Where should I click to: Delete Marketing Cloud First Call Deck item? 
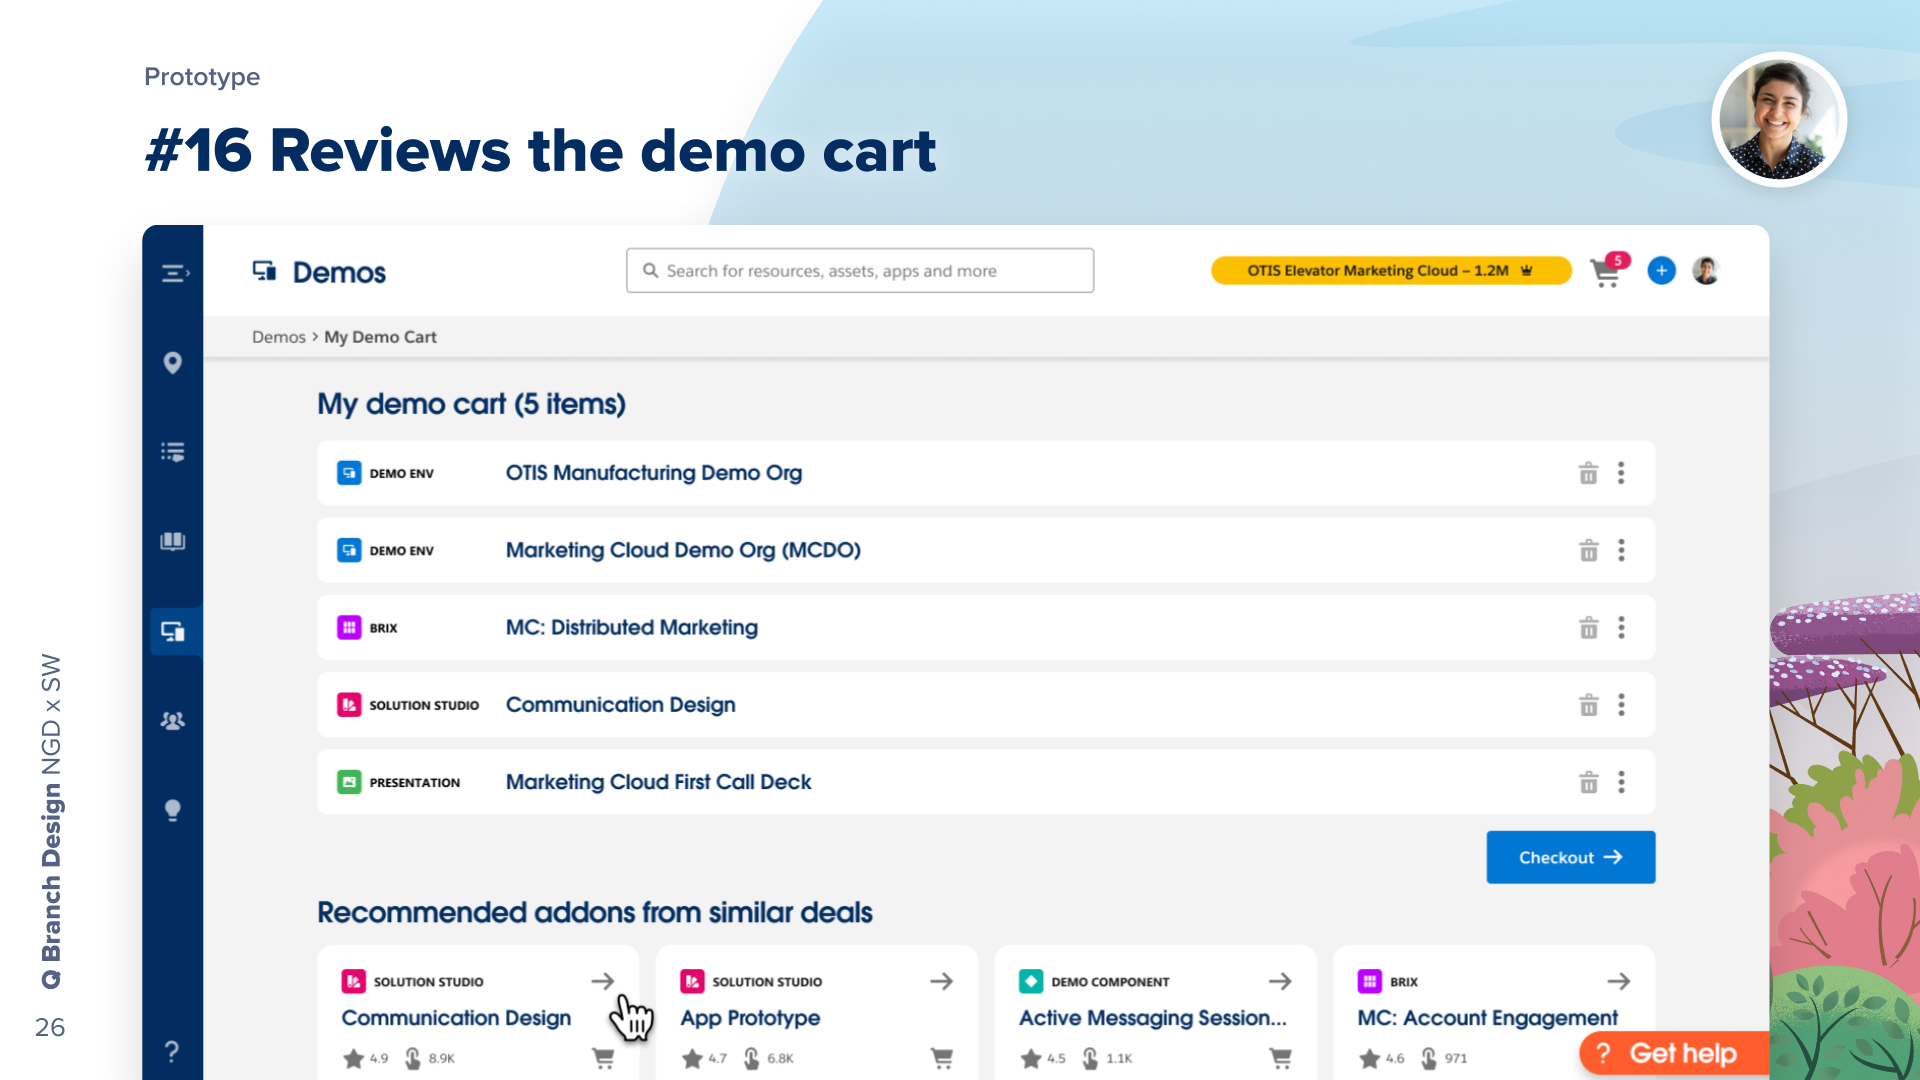click(x=1588, y=782)
